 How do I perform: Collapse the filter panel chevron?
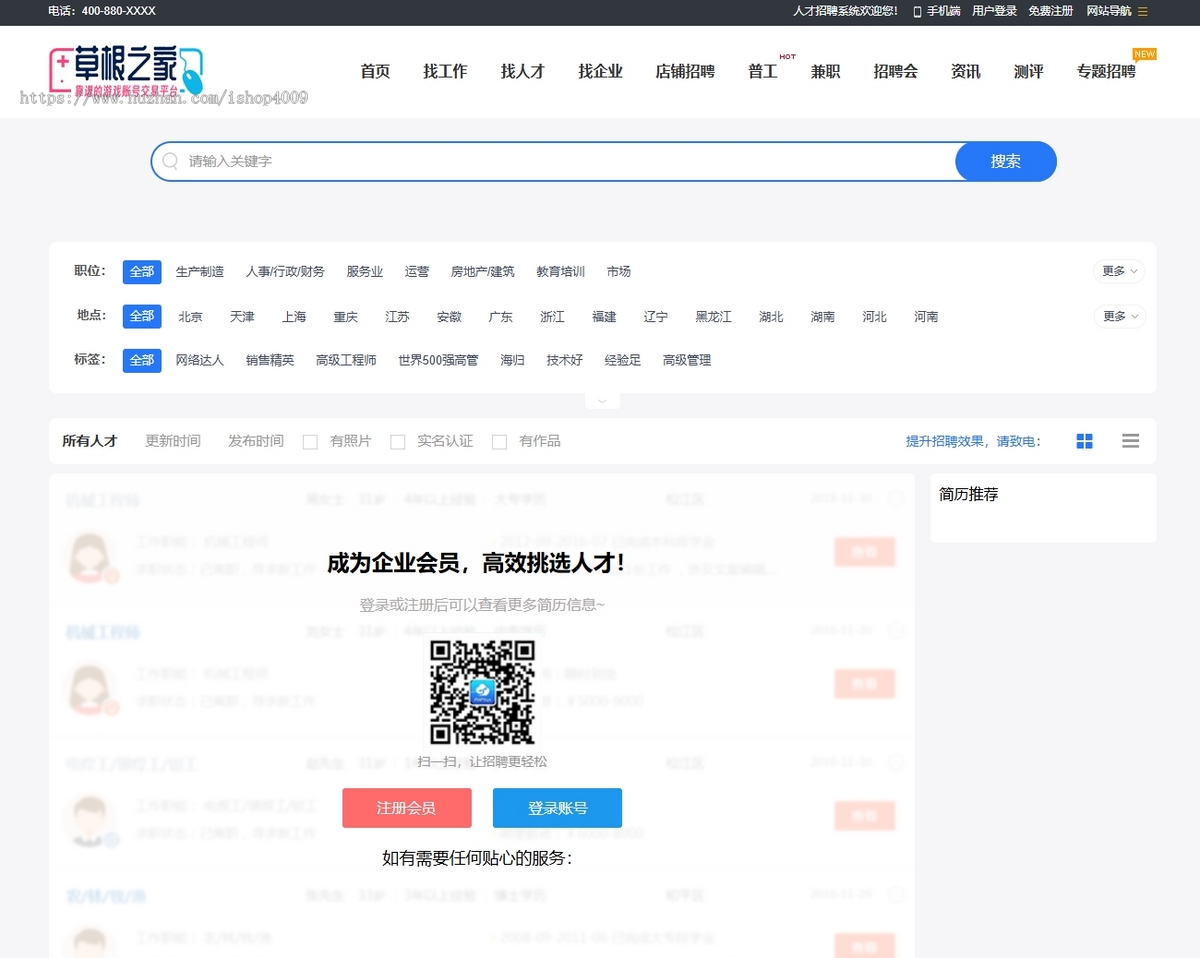[602, 400]
